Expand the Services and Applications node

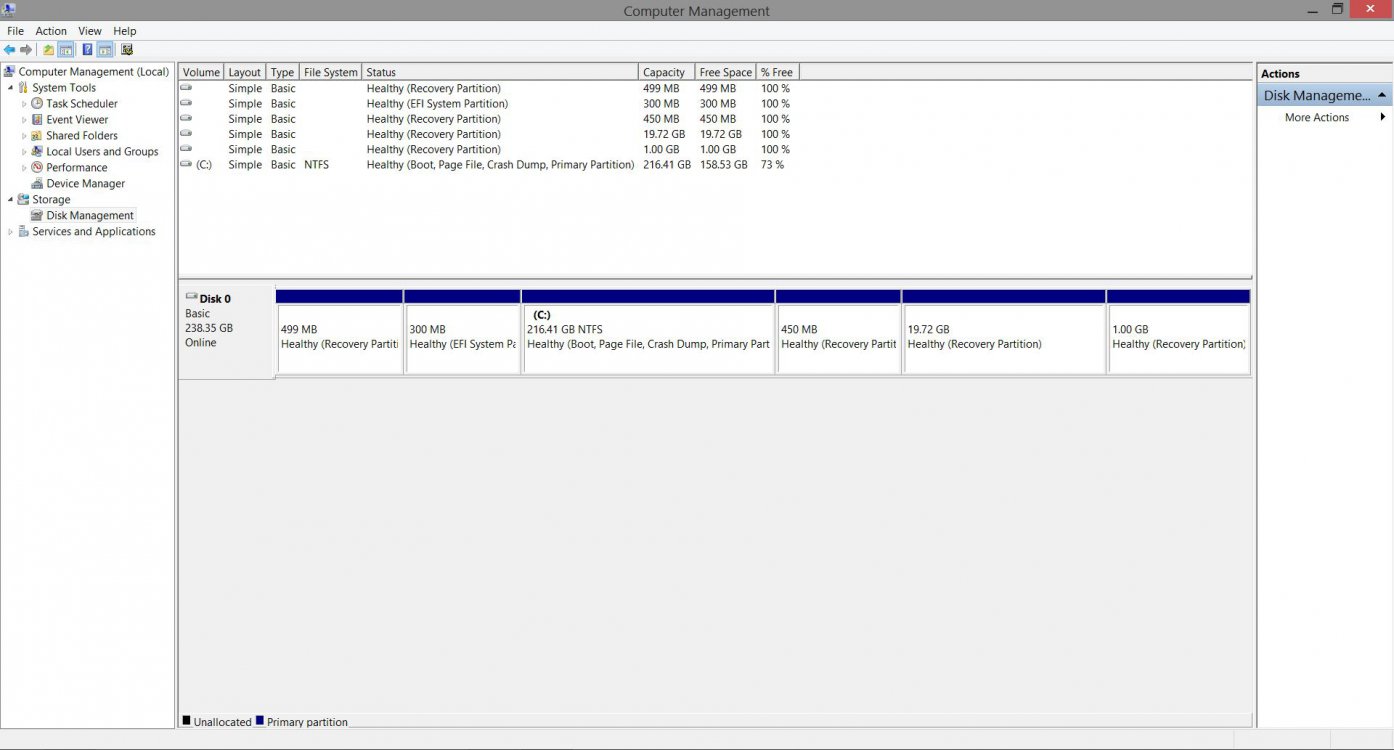pyautogui.click(x=11, y=232)
